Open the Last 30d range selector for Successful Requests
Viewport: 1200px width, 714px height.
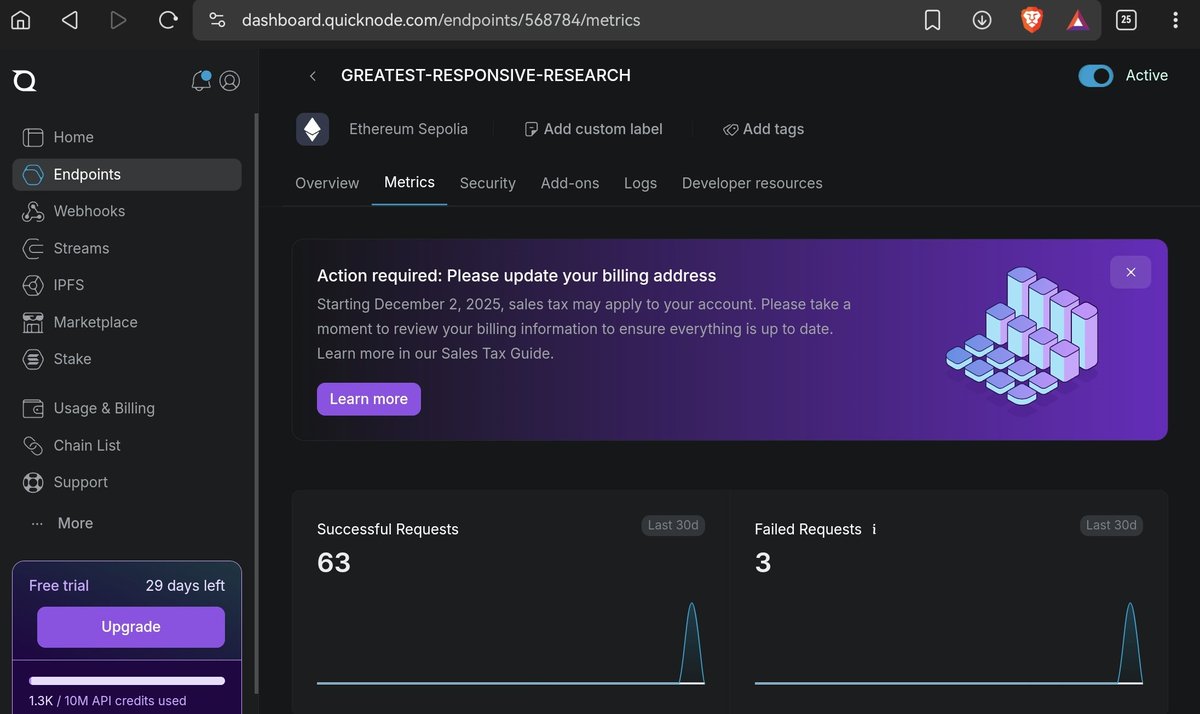coord(672,525)
